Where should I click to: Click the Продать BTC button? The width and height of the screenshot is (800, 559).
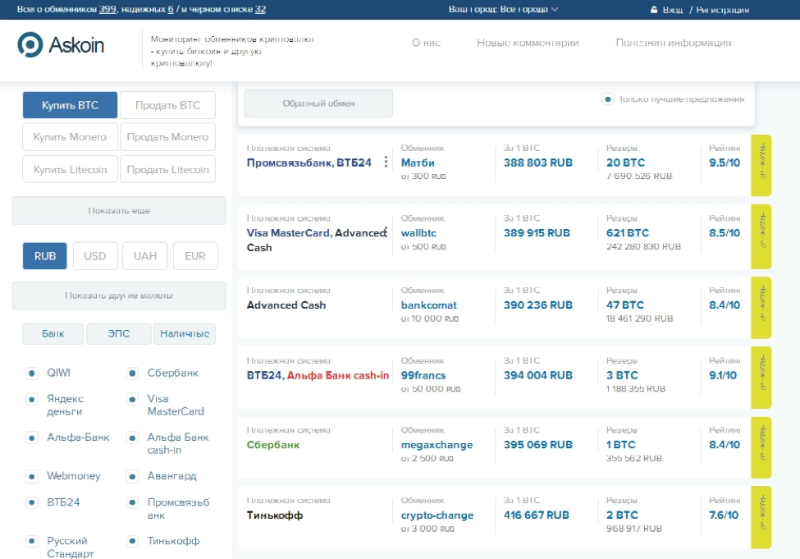tap(167, 105)
